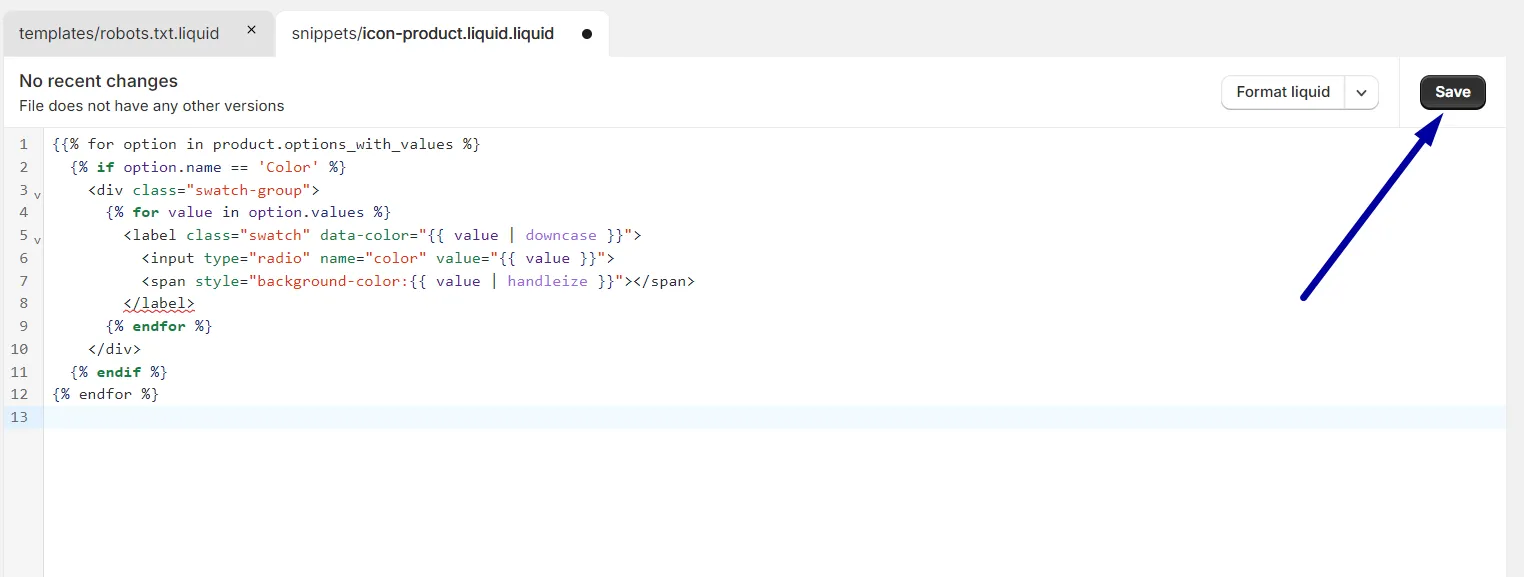
Task: Collapse the code fold at line 3
Action: 37,195
